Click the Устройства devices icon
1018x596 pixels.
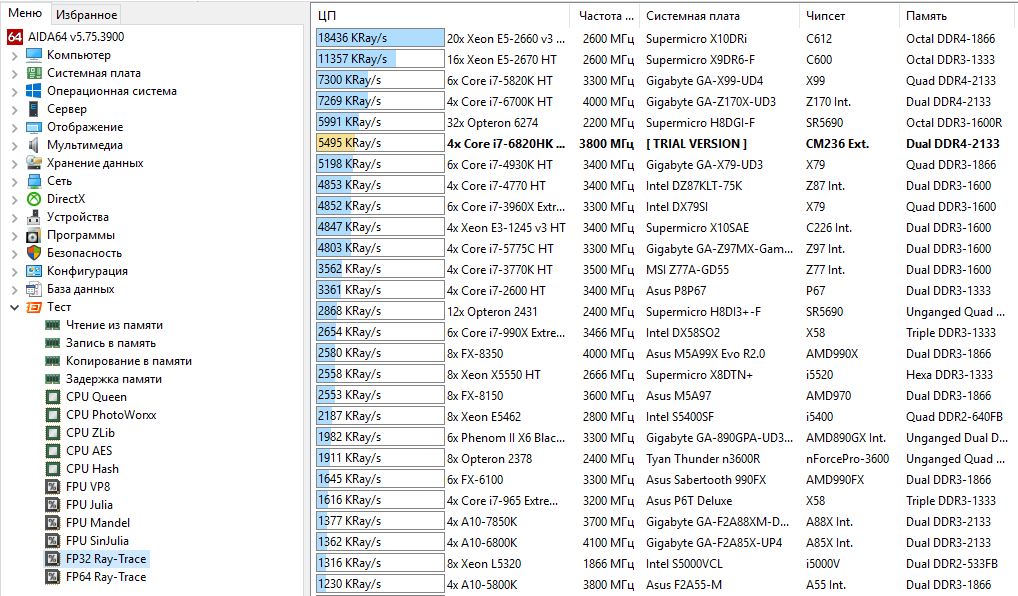[34, 217]
